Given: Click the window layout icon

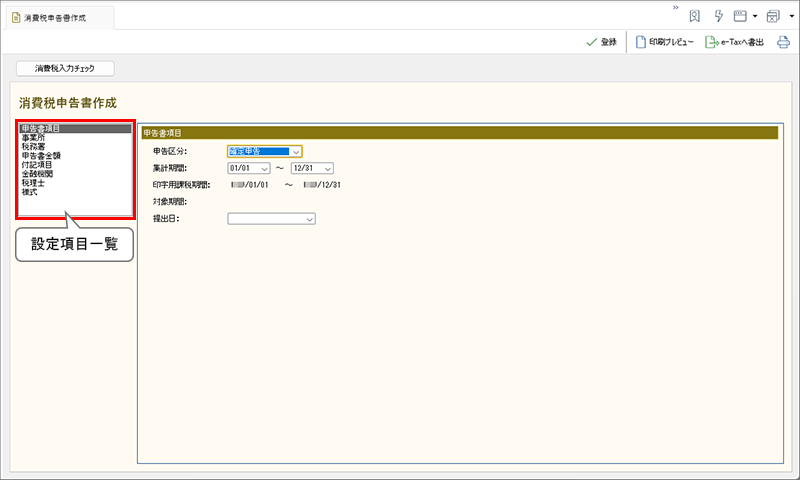Looking at the screenshot, I should (741, 16).
